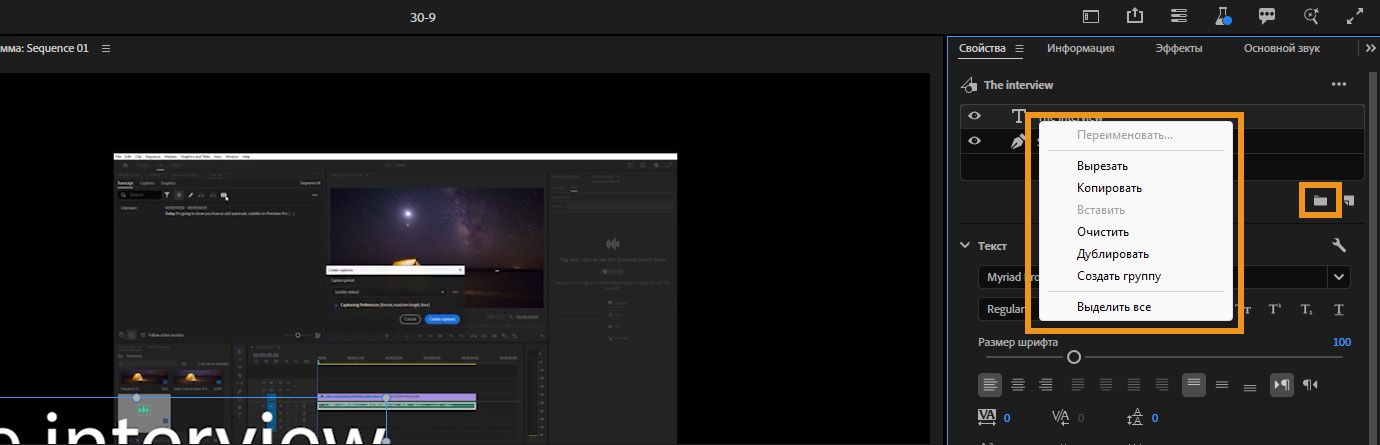Align text to vertical middle
Image resolution: width=1380 pixels, height=445 pixels.
[x=1221, y=384]
